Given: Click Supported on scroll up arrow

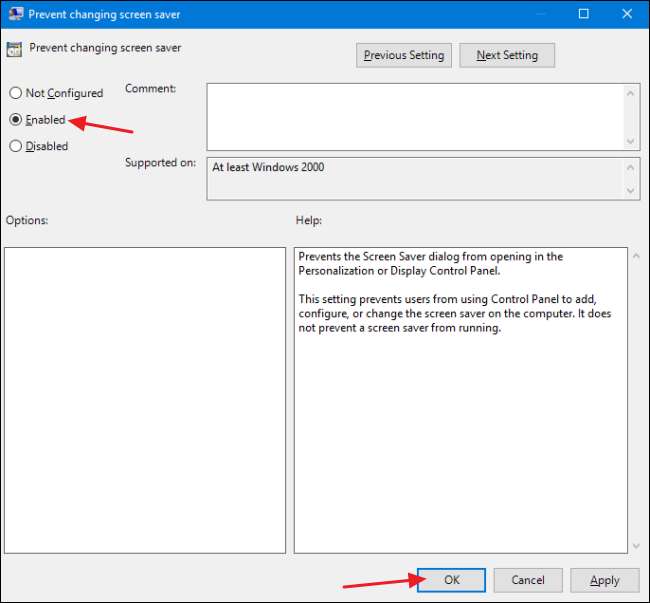Looking at the screenshot, I should [631, 167].
